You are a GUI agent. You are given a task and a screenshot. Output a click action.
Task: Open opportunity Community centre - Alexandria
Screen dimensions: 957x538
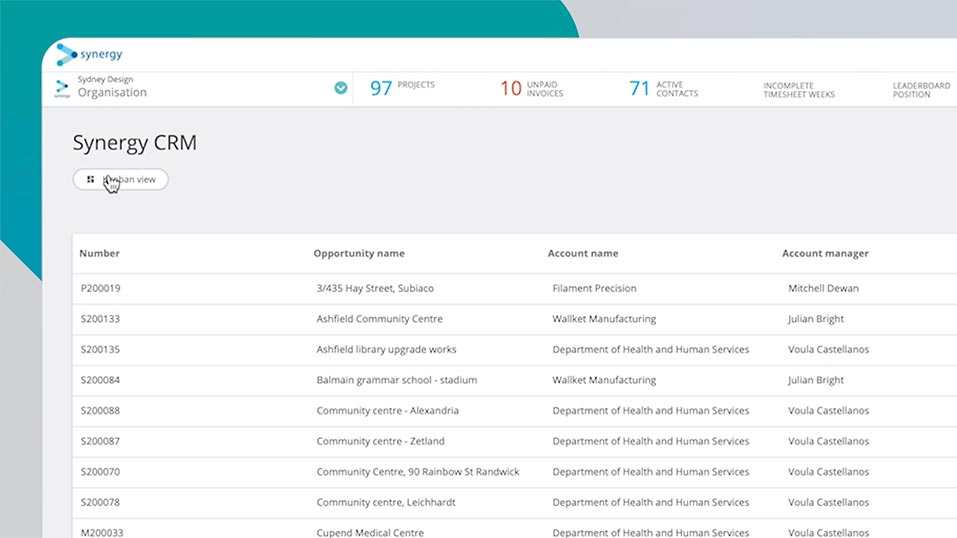coord(388,410)
